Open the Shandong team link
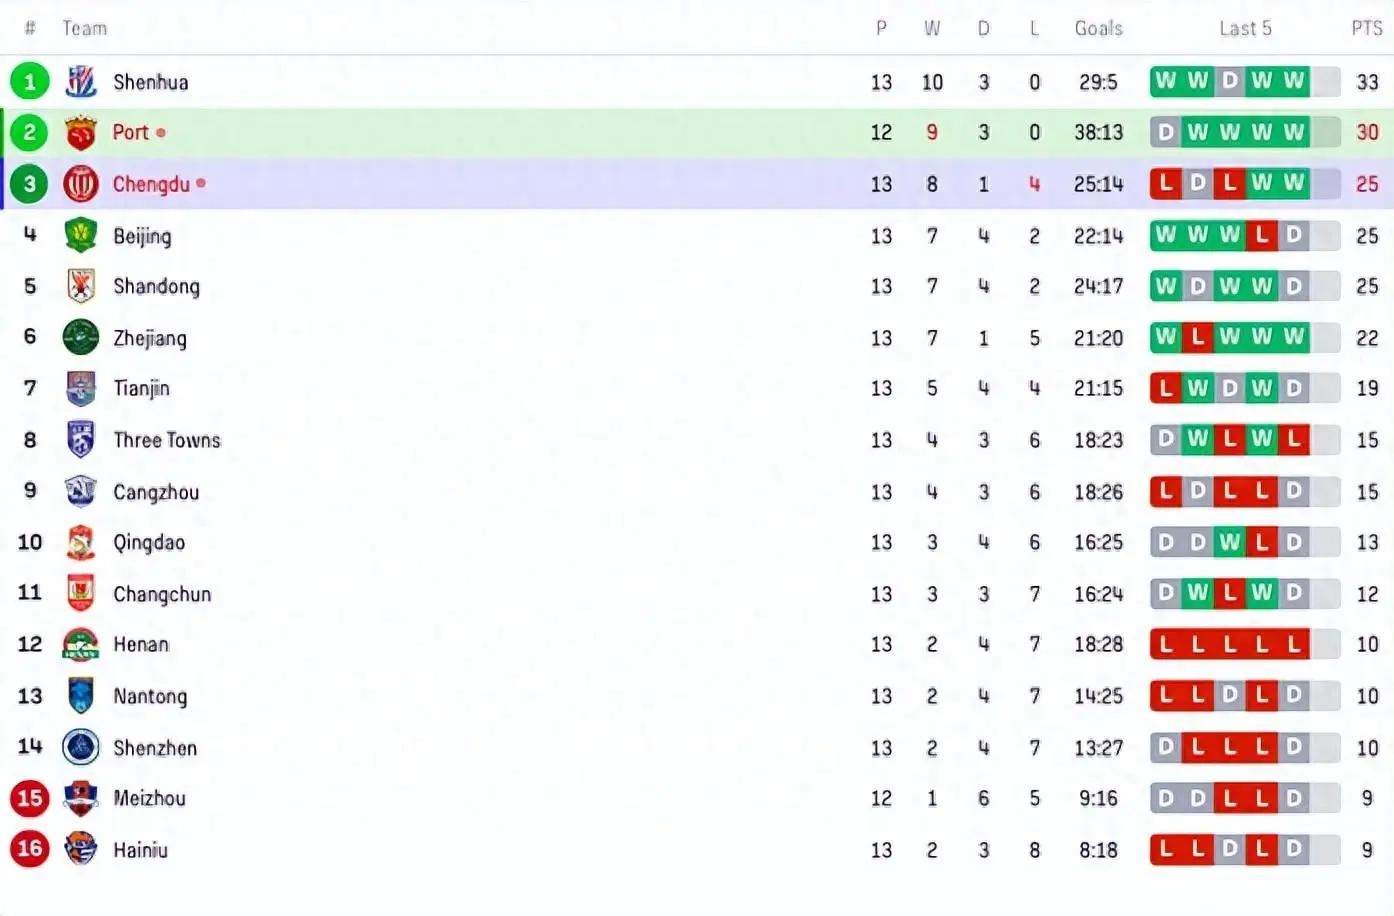 click(x=156, y=287)
